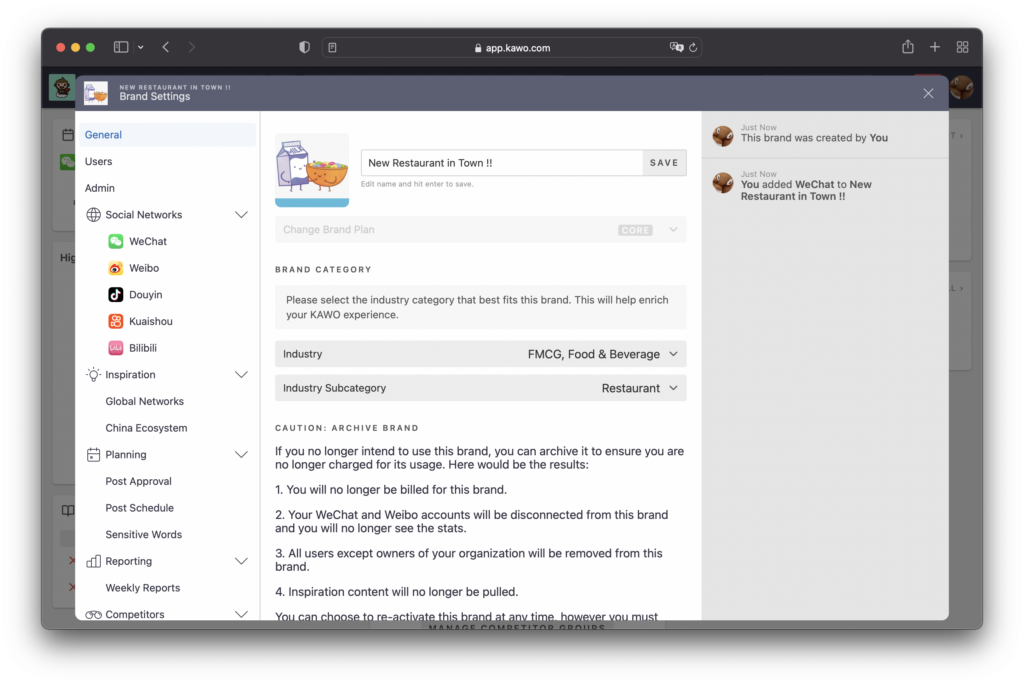
Task: Open a new Safari tab
Action: pos(935,47)
